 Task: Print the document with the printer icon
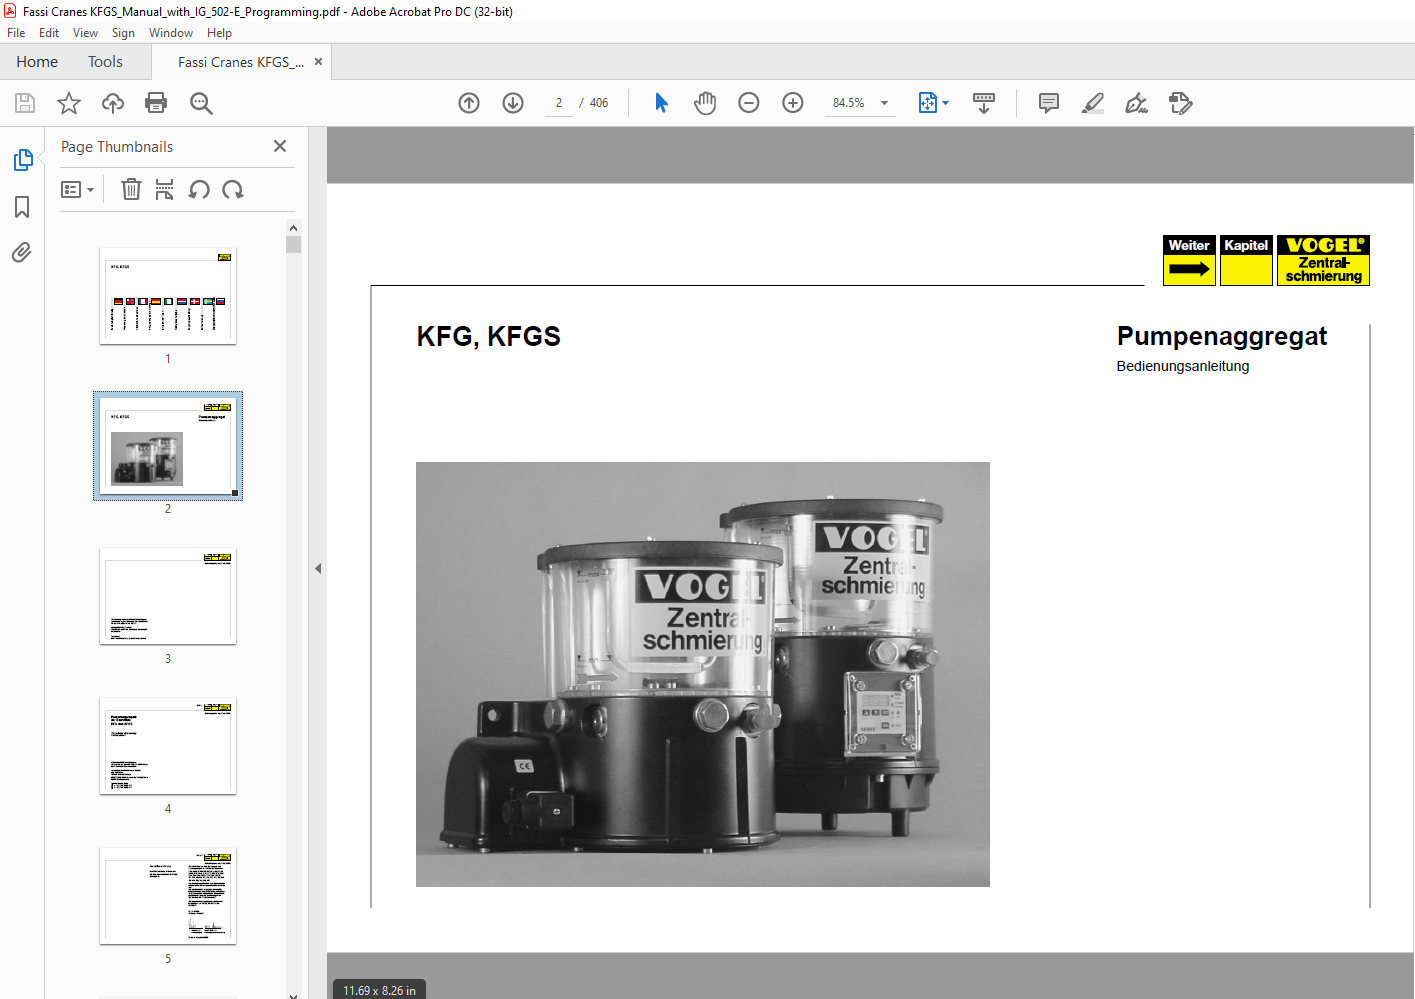[x=156, y=103]
